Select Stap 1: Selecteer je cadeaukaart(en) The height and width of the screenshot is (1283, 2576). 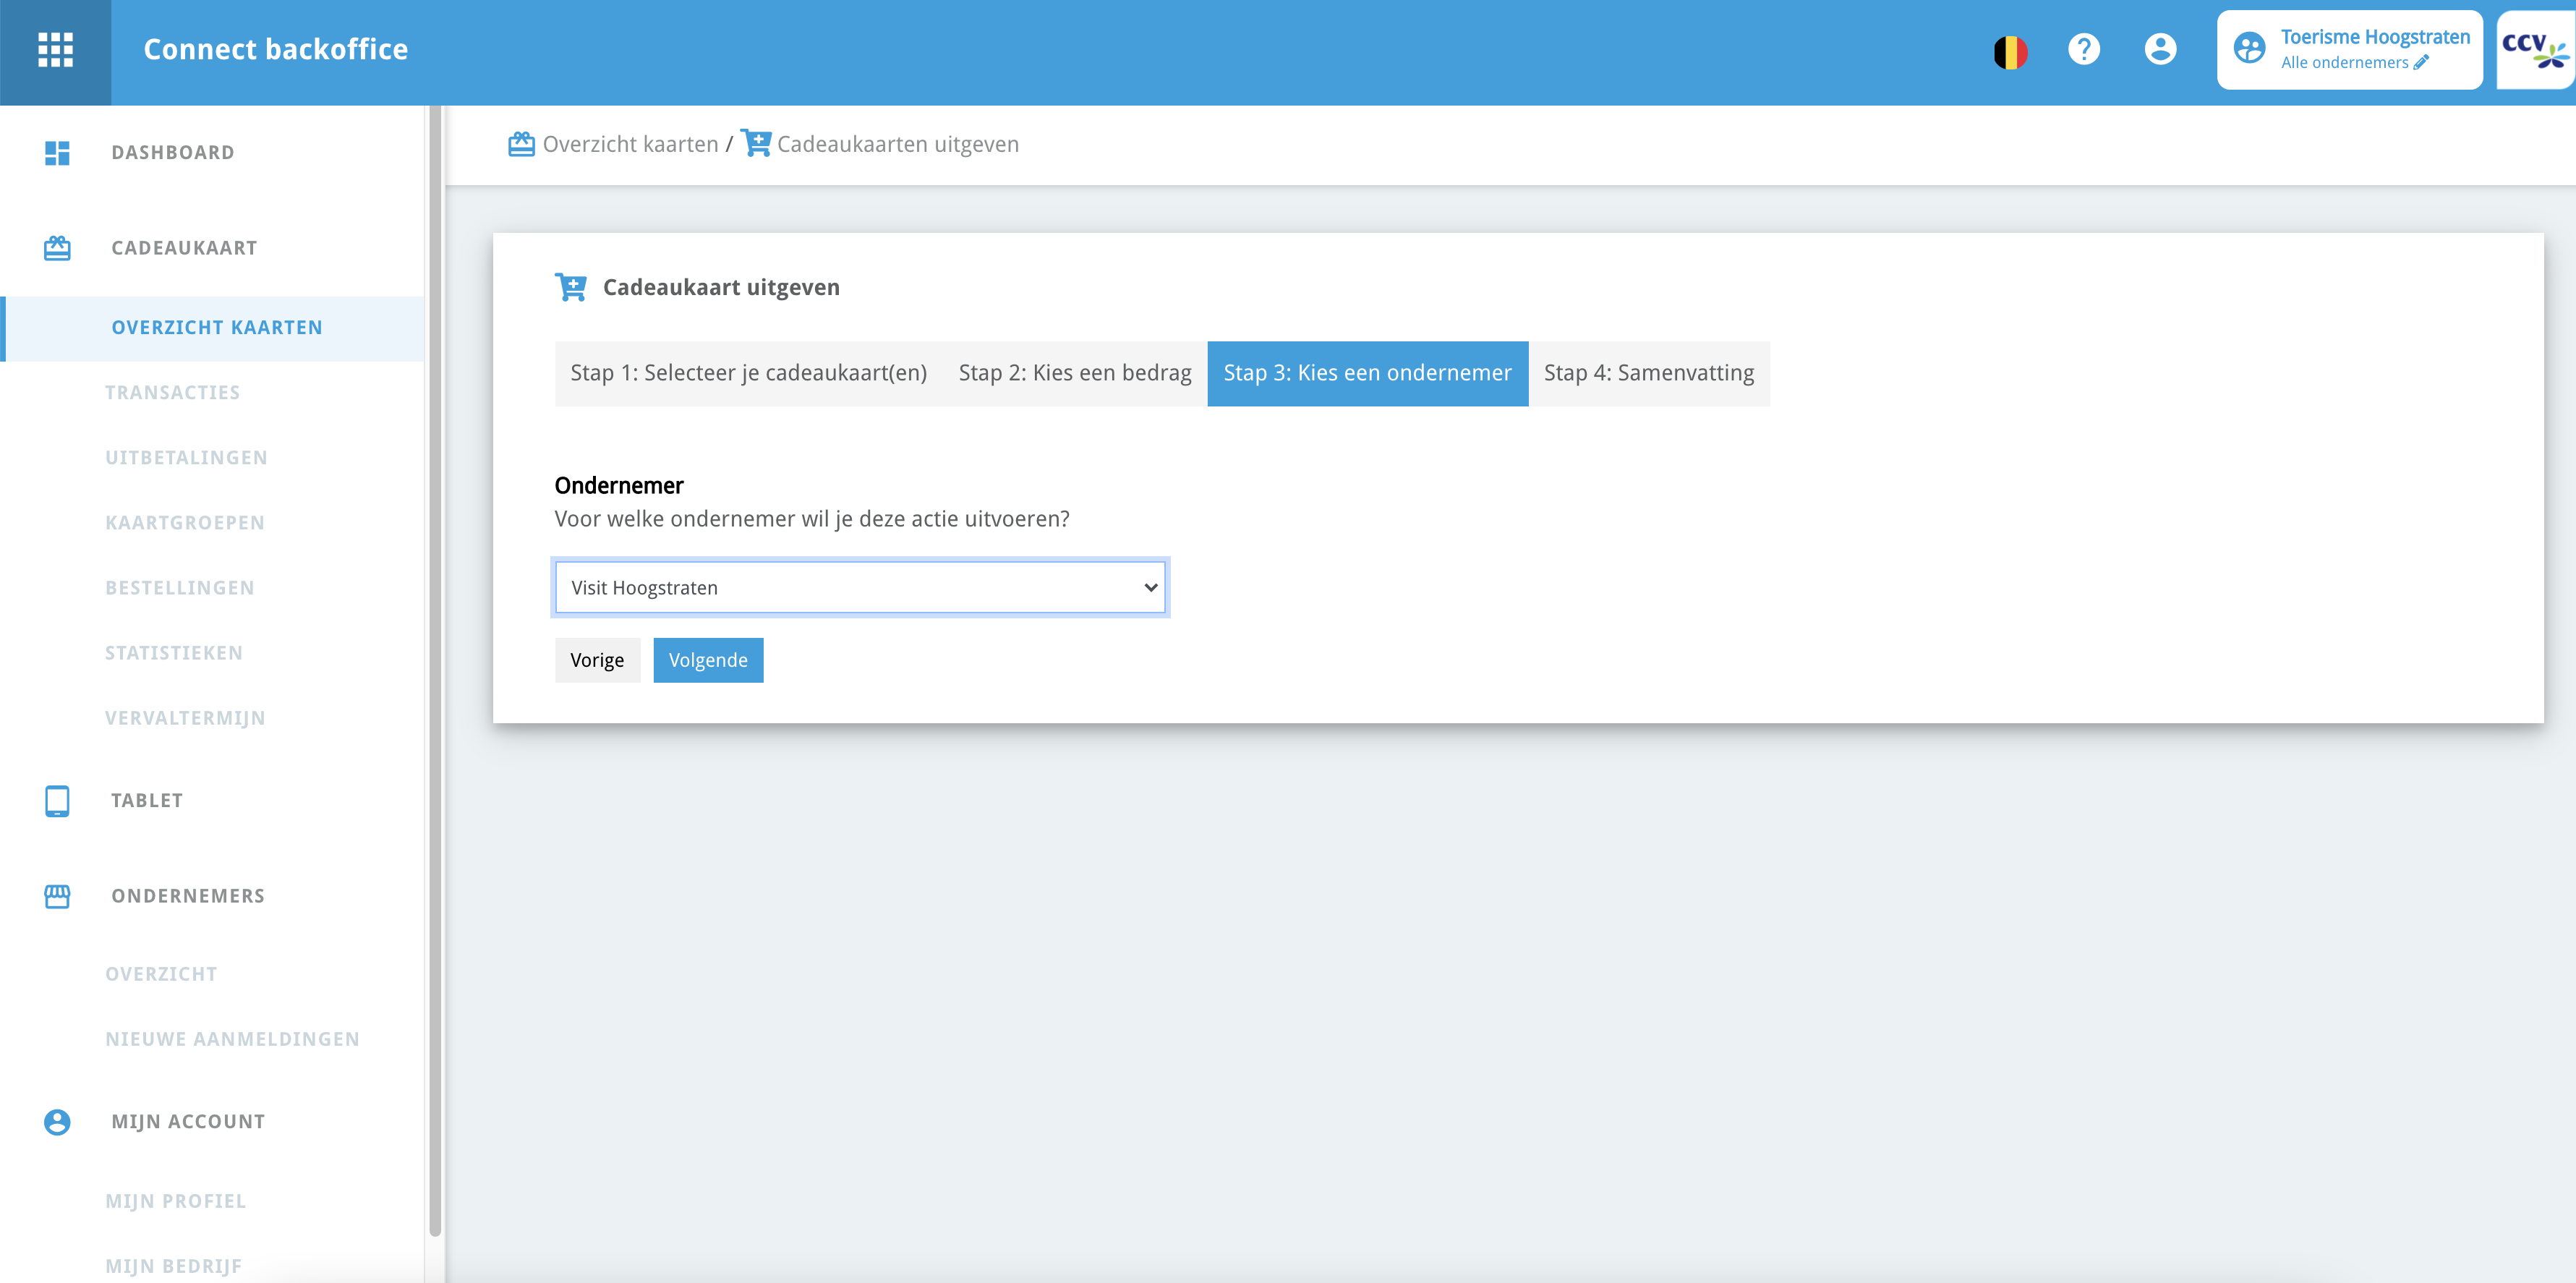click(748, 373)
